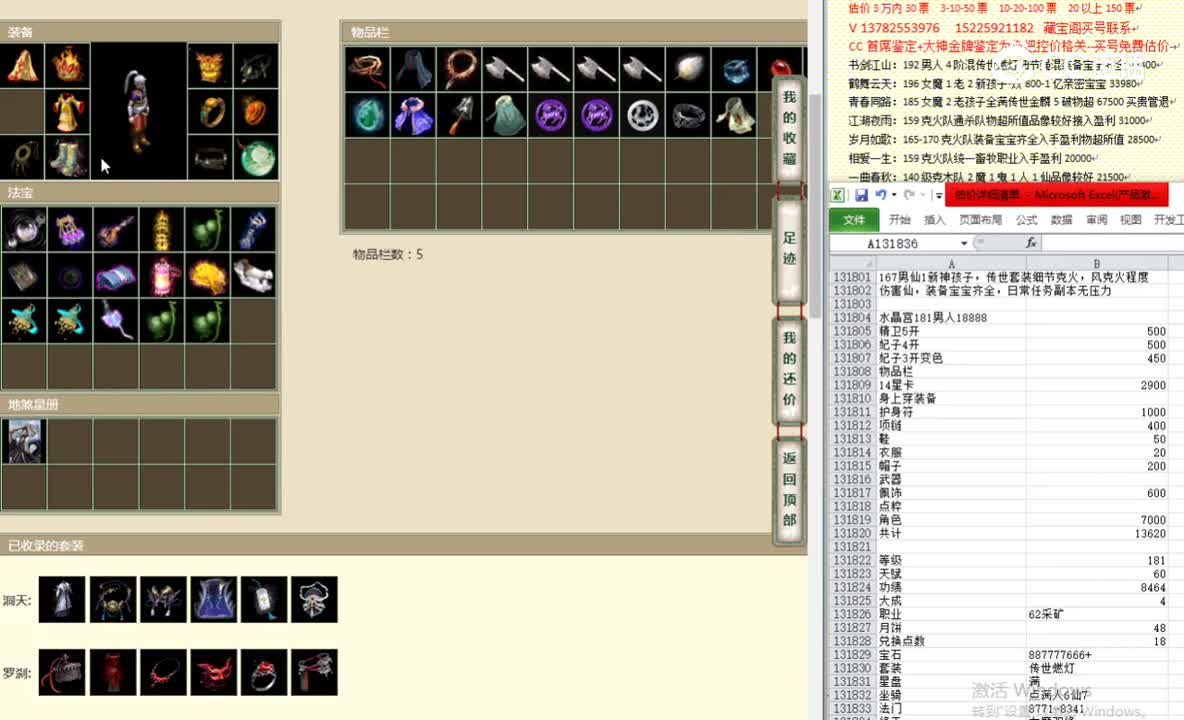Select first 洞天 set item
The image size is (1184, 720).
62,599
